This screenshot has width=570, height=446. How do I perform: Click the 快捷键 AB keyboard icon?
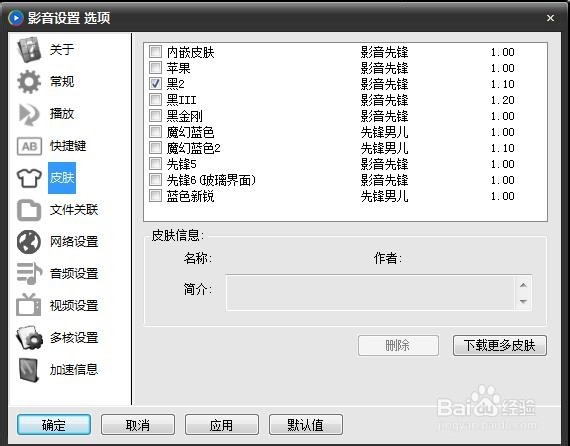coord(29,146)
